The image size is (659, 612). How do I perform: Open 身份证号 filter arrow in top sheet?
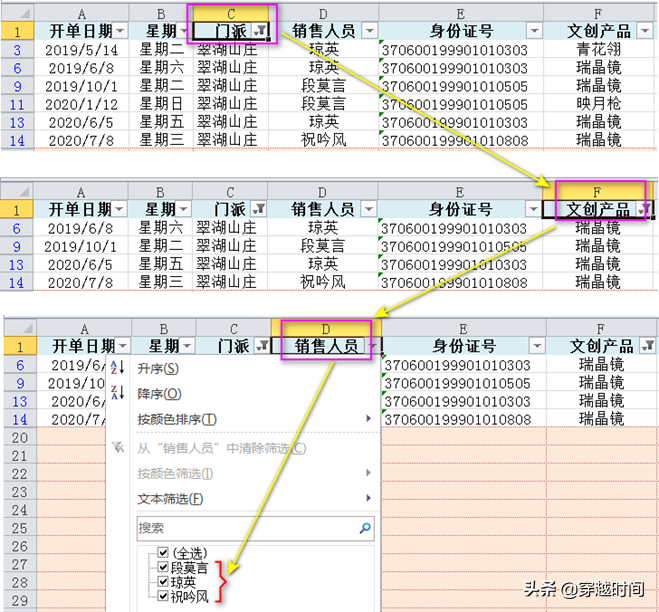[534, 31]
